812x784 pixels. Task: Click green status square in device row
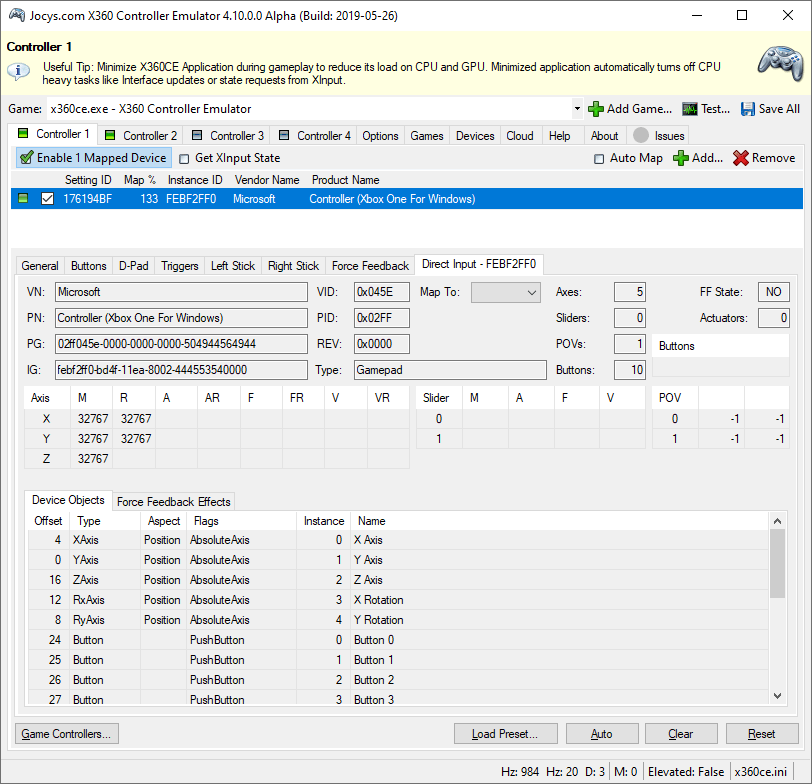[23, 198]
